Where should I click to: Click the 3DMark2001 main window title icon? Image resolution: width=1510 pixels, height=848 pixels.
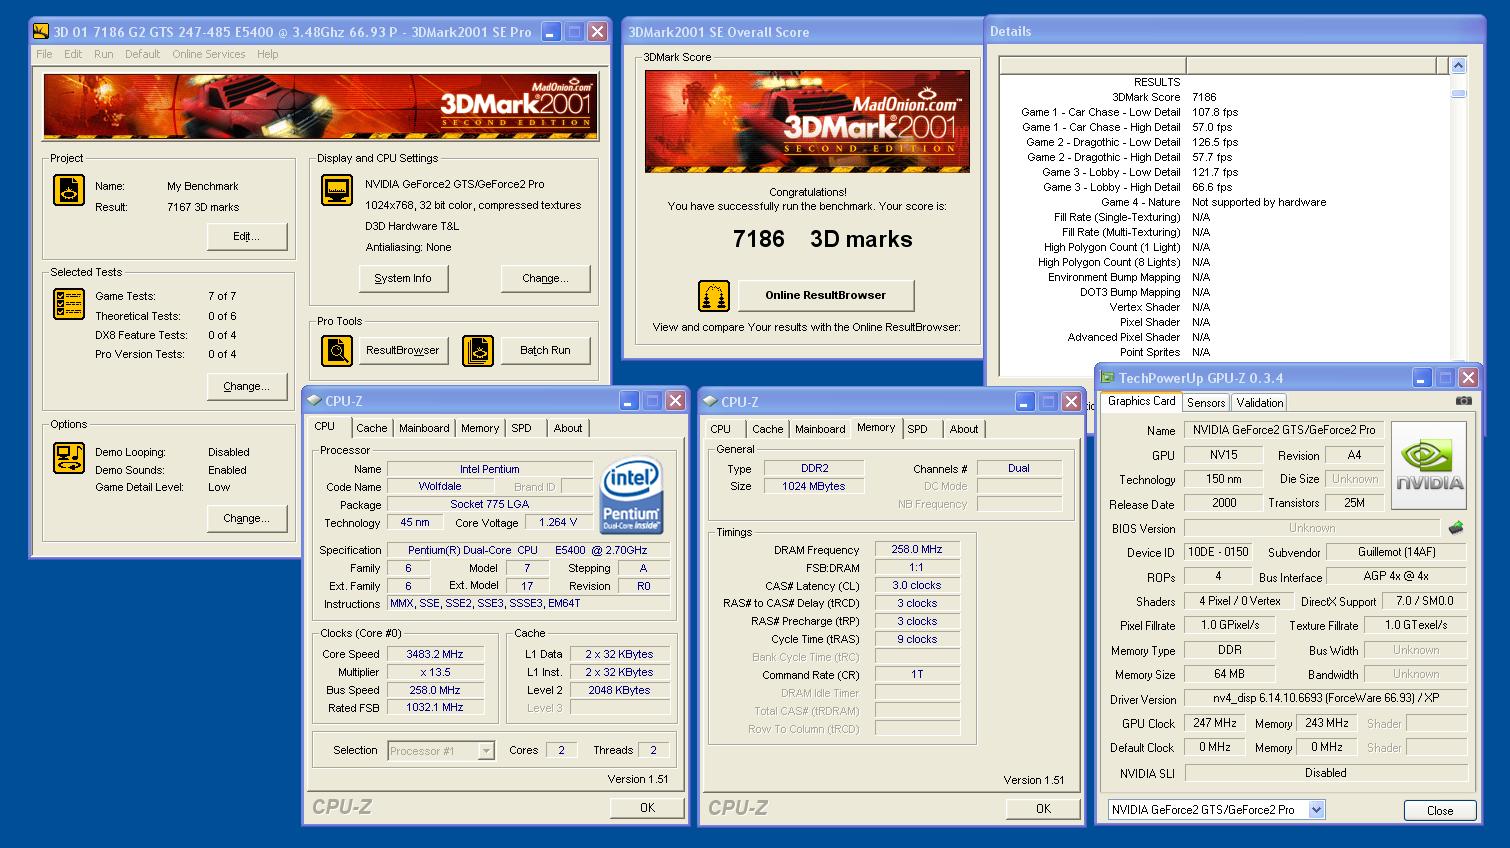(41, 32)
